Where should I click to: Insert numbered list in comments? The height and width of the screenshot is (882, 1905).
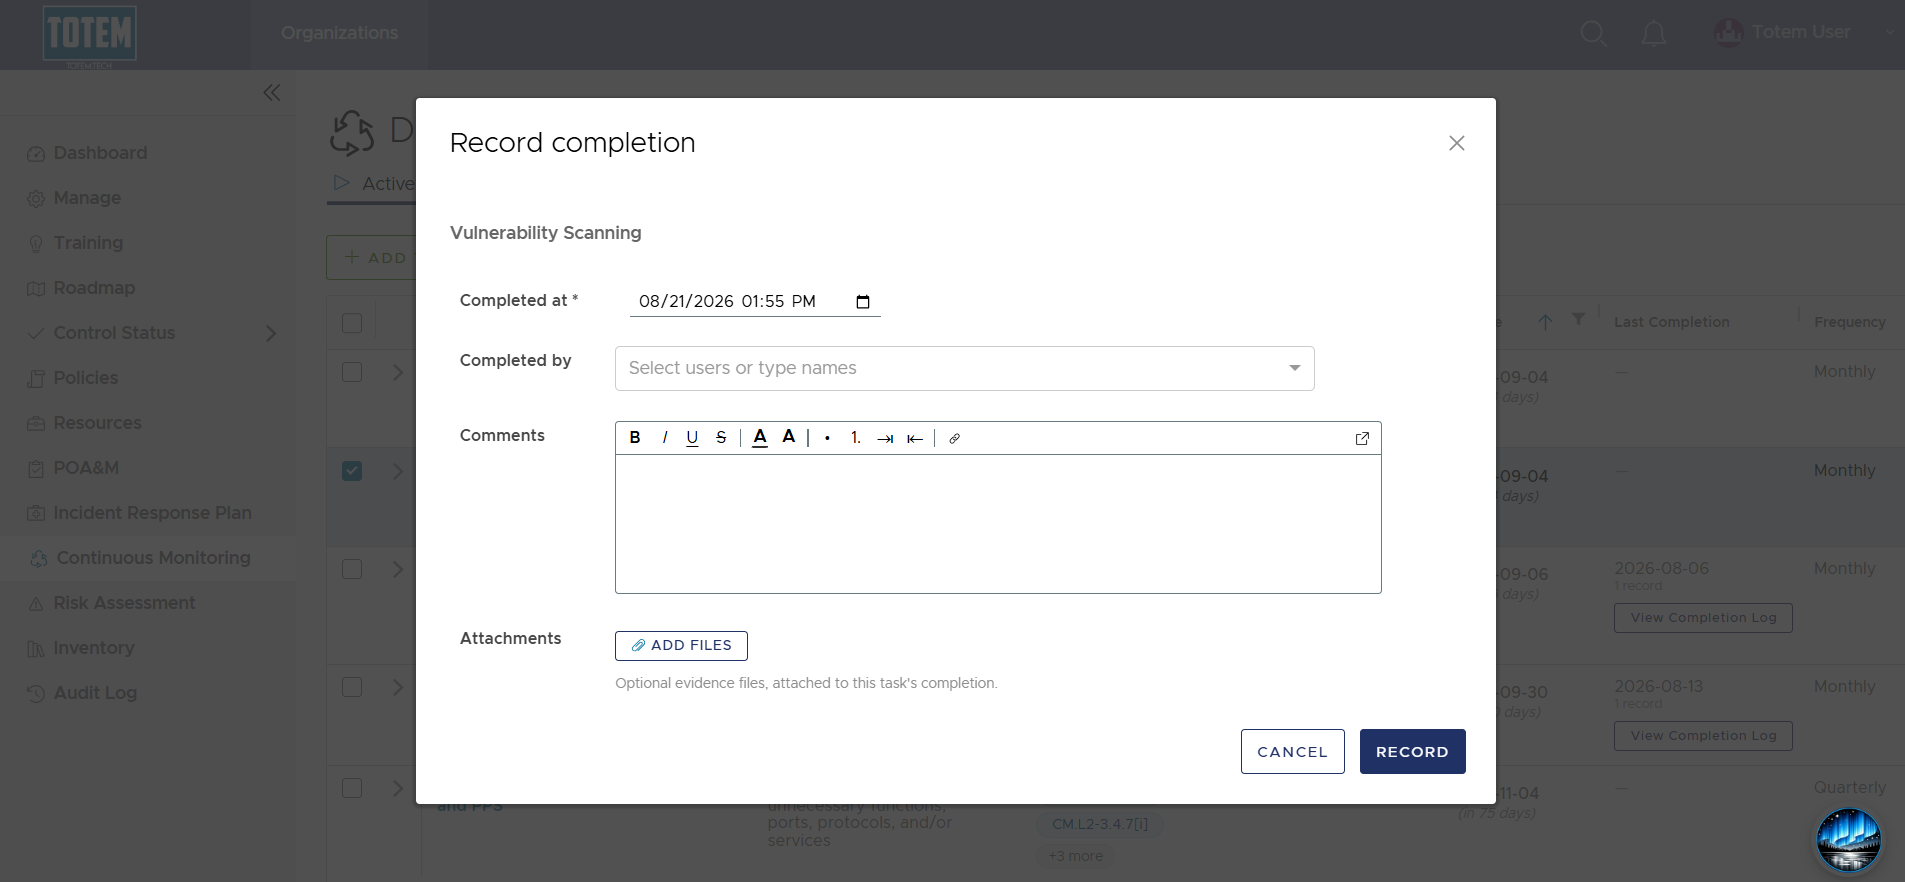pos(856,438)
